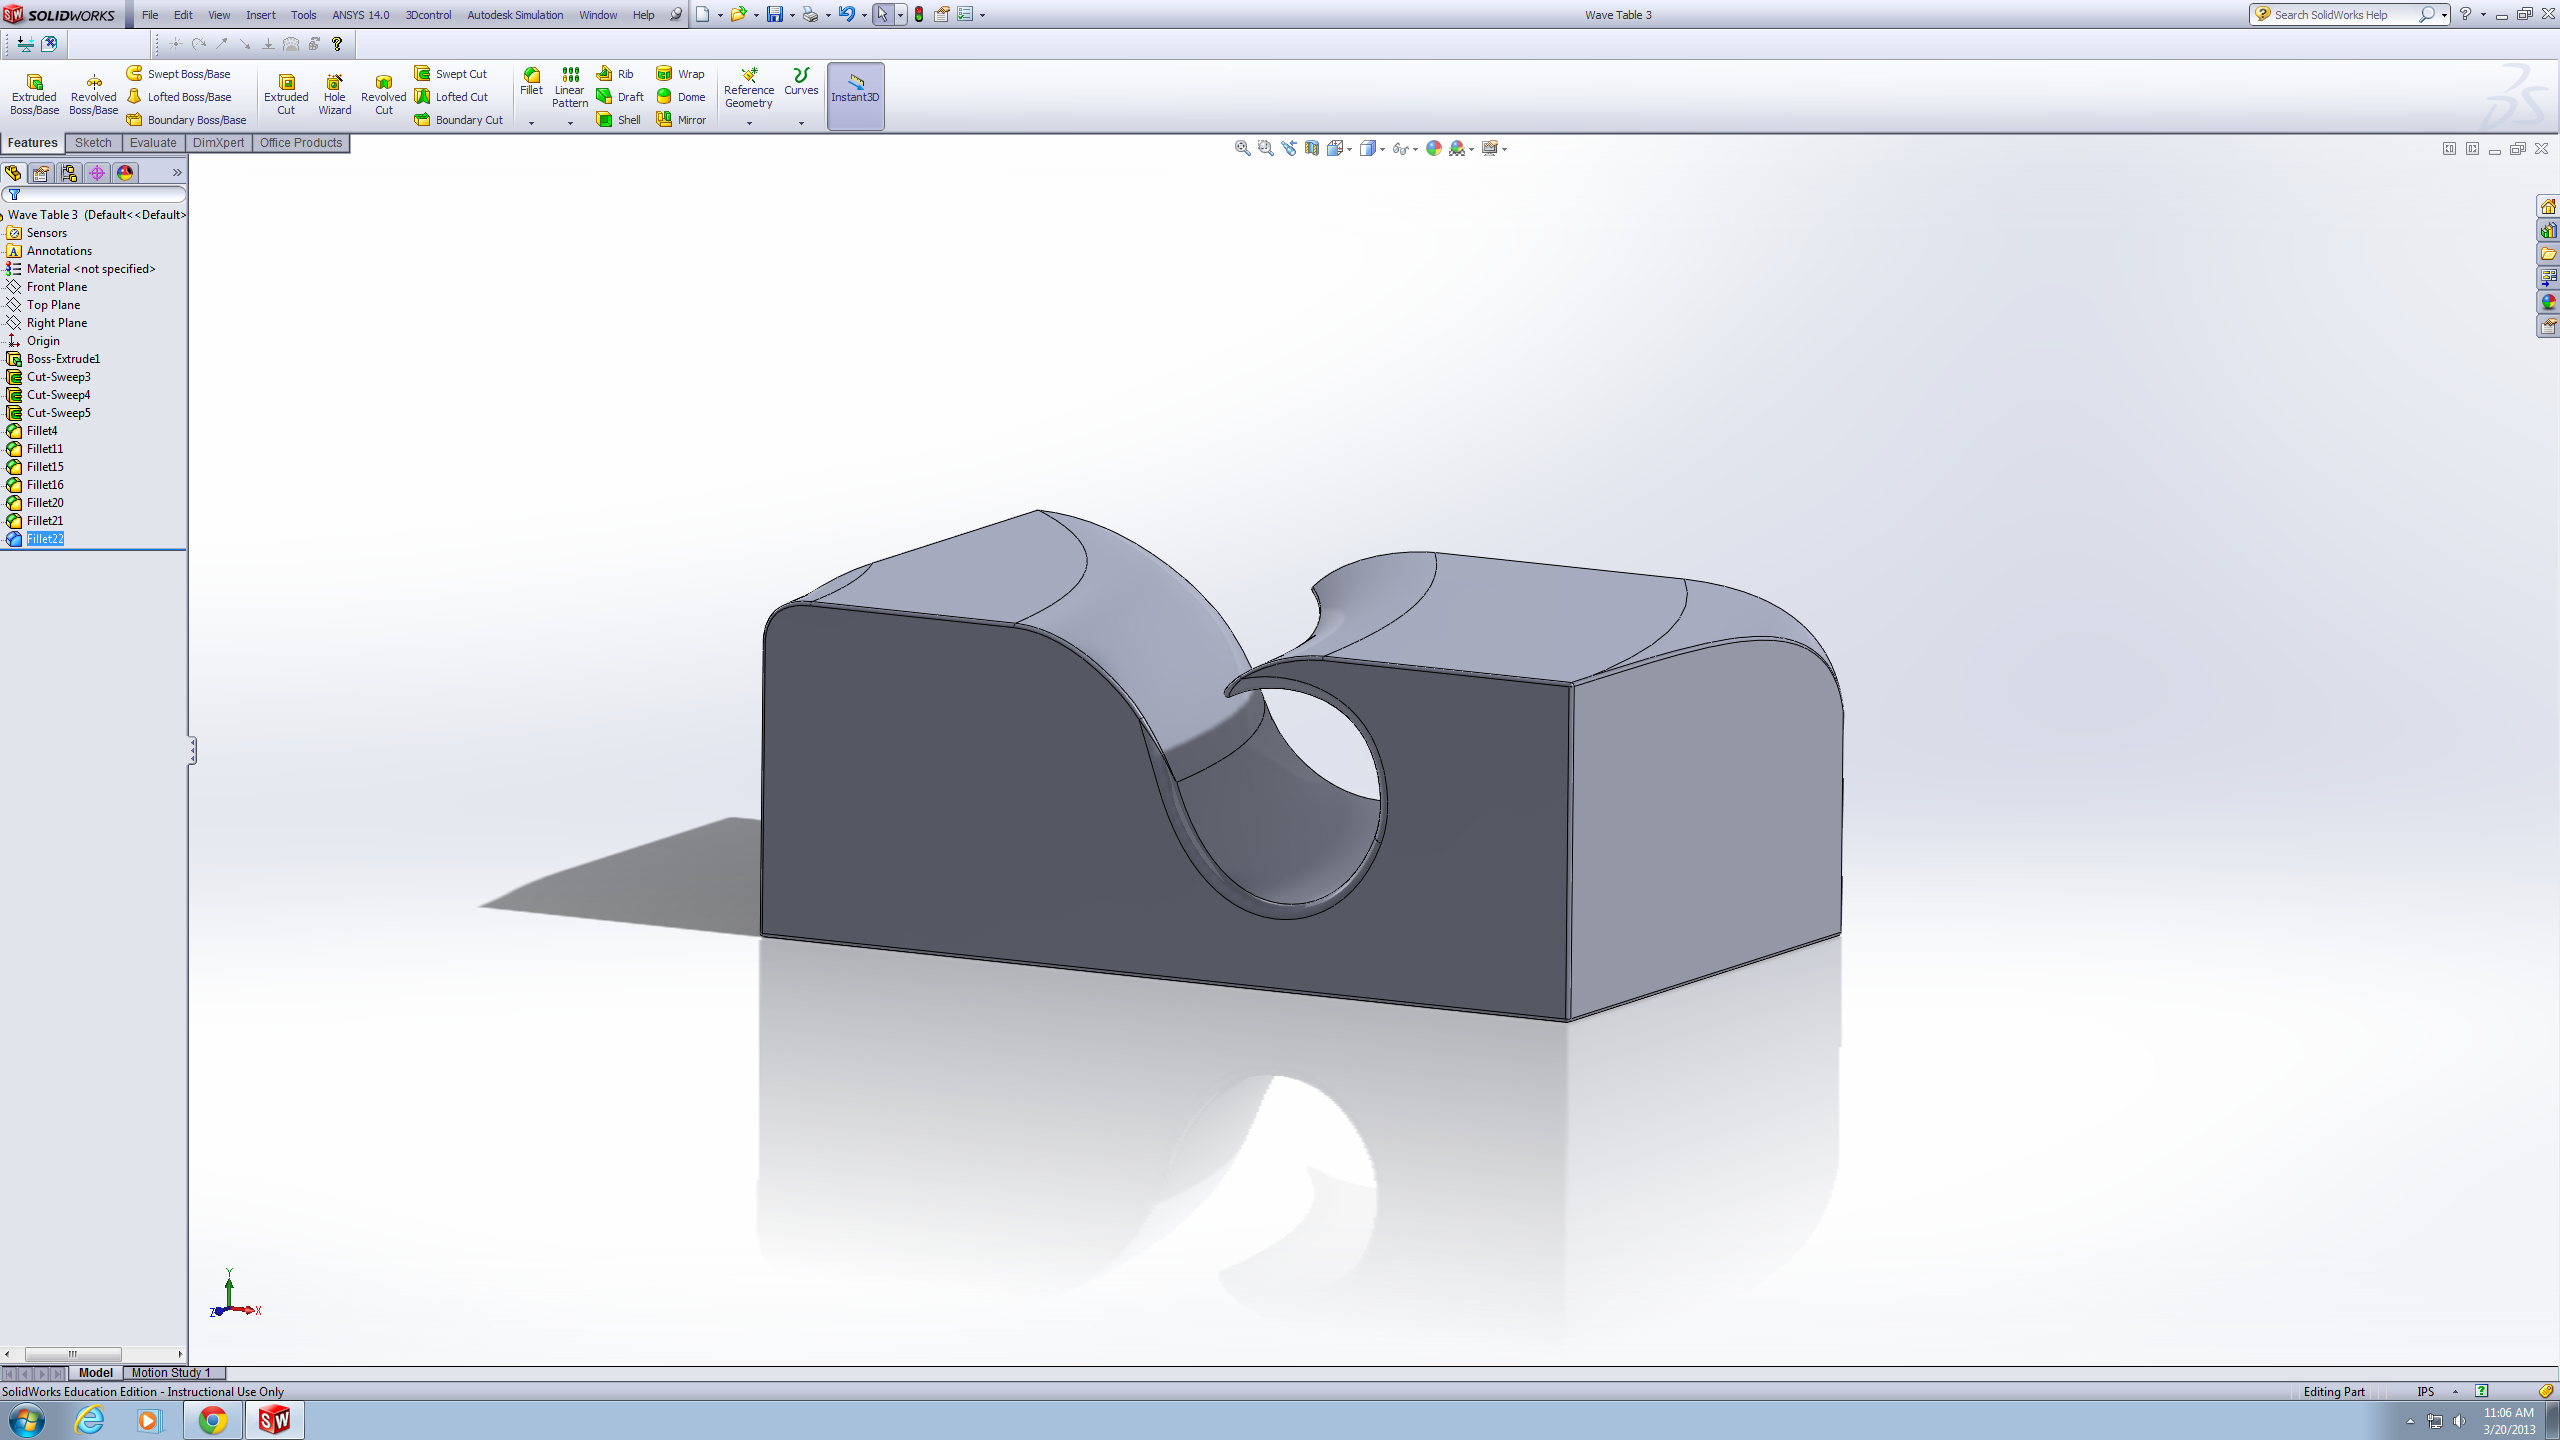Switch to the Sketch ribbon tab
Screen dimensions: 2560x1440
(x=92, y=142)
